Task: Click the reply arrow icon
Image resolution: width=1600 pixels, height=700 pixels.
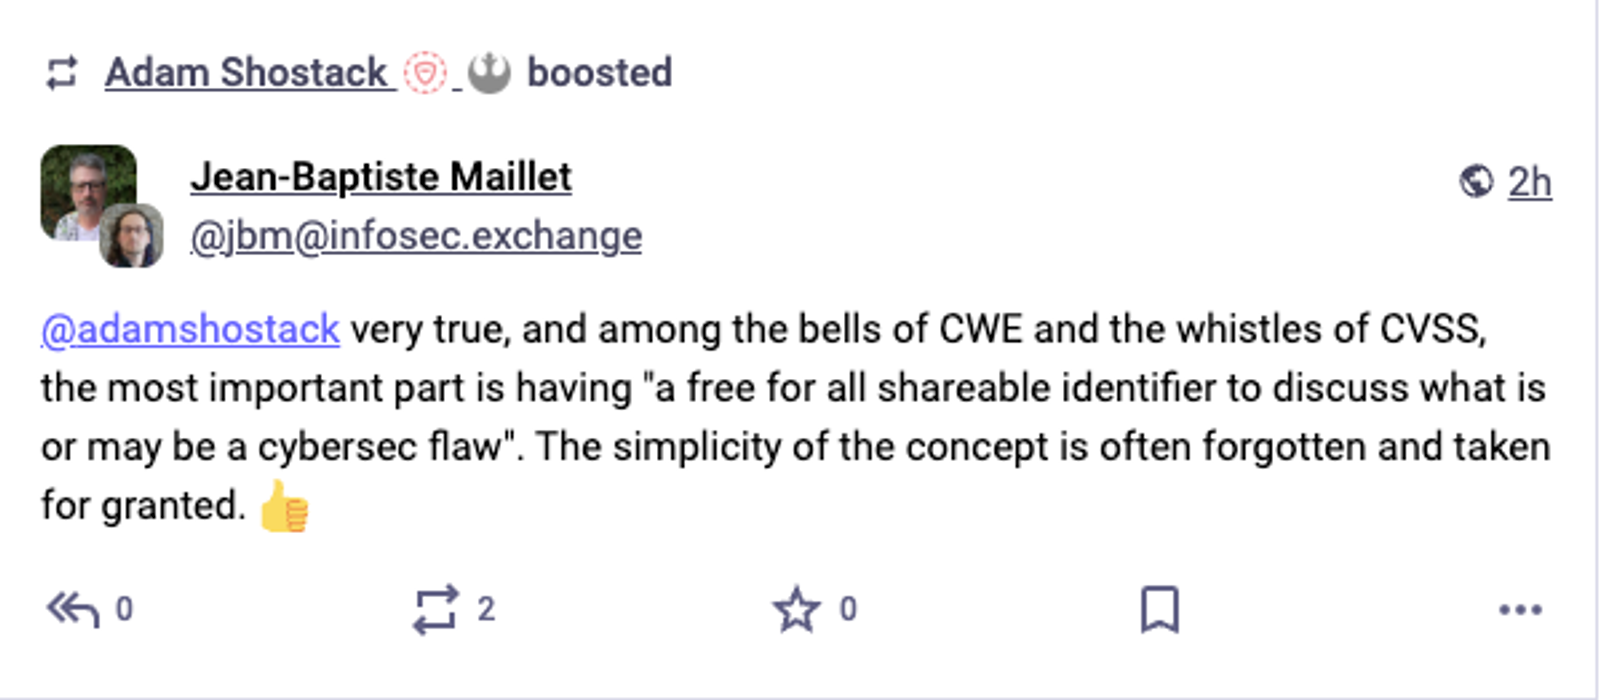Action: (x=73, y=609)
